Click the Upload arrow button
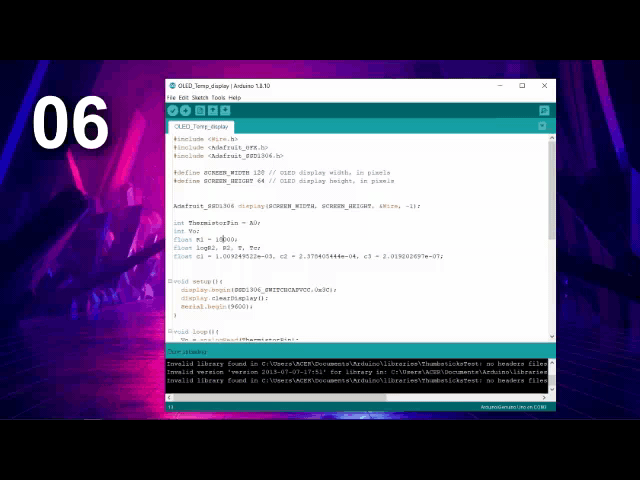This screenshot has width=640, height=480. click(186, 111)
